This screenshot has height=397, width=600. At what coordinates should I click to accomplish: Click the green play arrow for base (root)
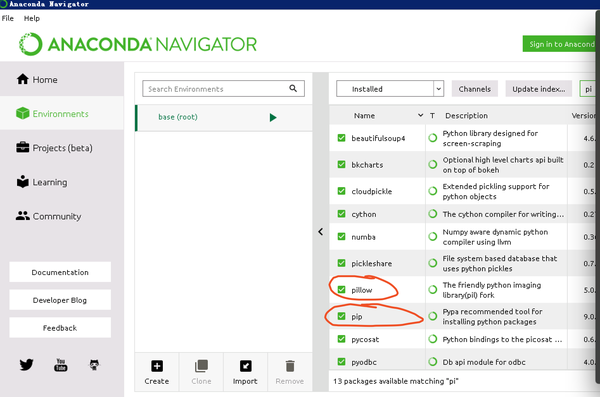pyautogui.click(x=273, y=118)
